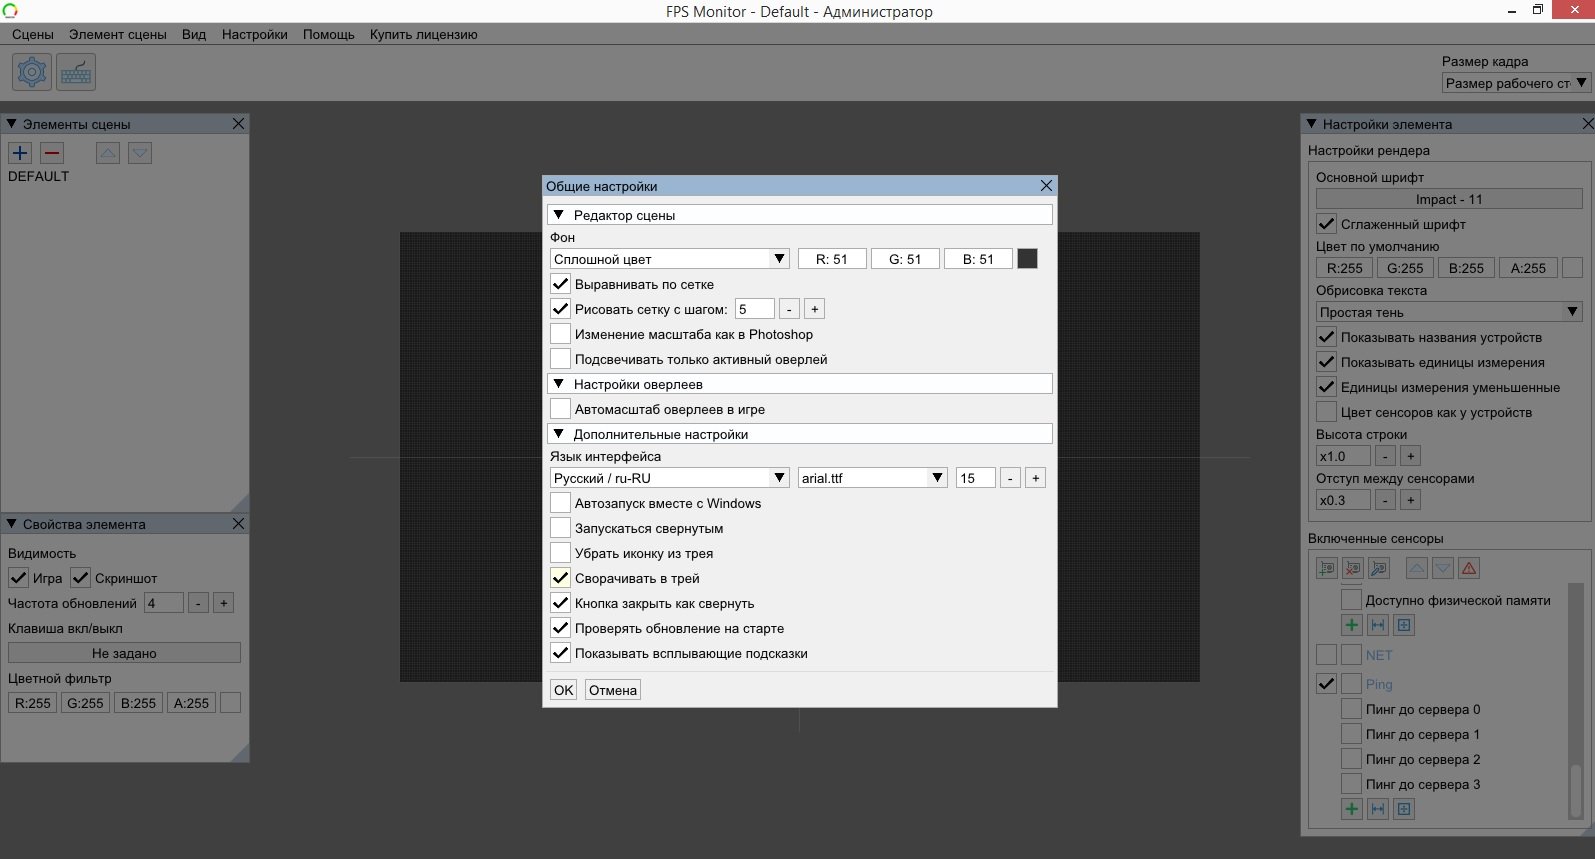The image size is (1595, 859).
Task: Collapse the Дополнительные настройки section
Action: point(559,434)
